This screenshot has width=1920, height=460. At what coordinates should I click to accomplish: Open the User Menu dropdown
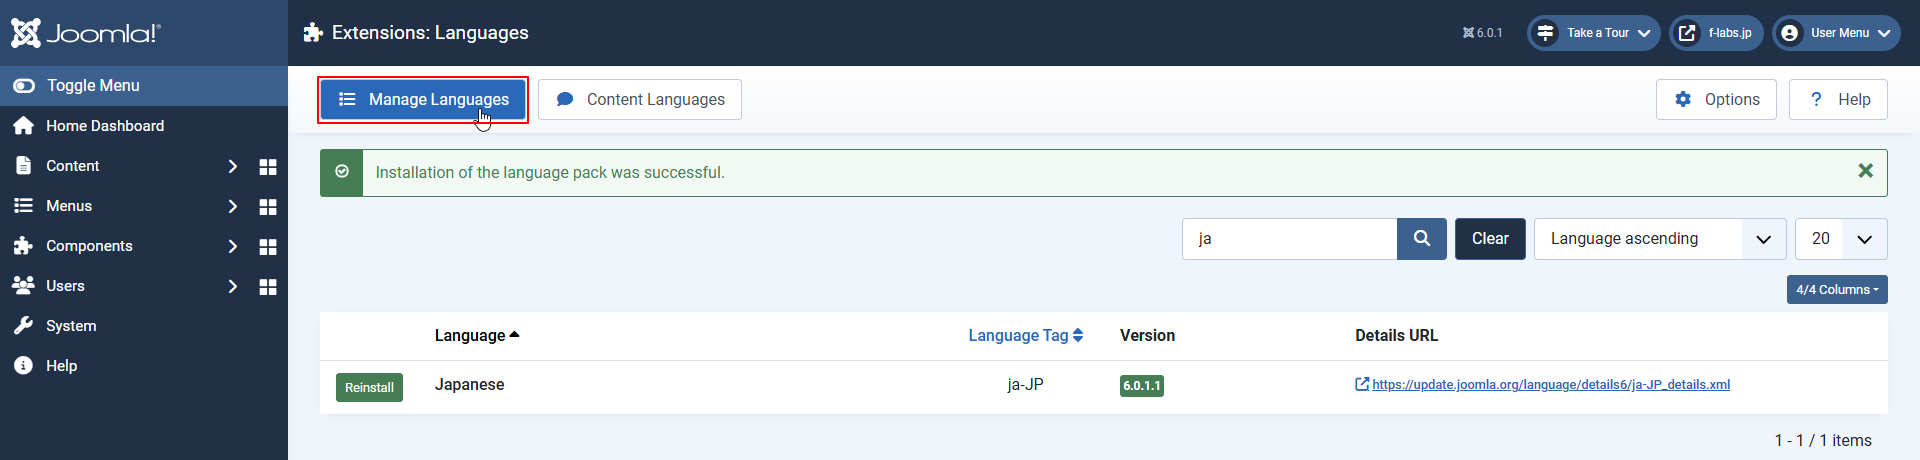(x=1836, y=33)
